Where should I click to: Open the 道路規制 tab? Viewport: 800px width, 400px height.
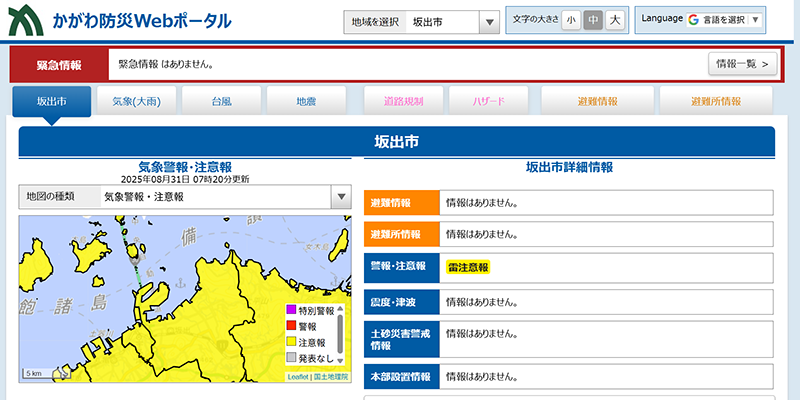404,102
